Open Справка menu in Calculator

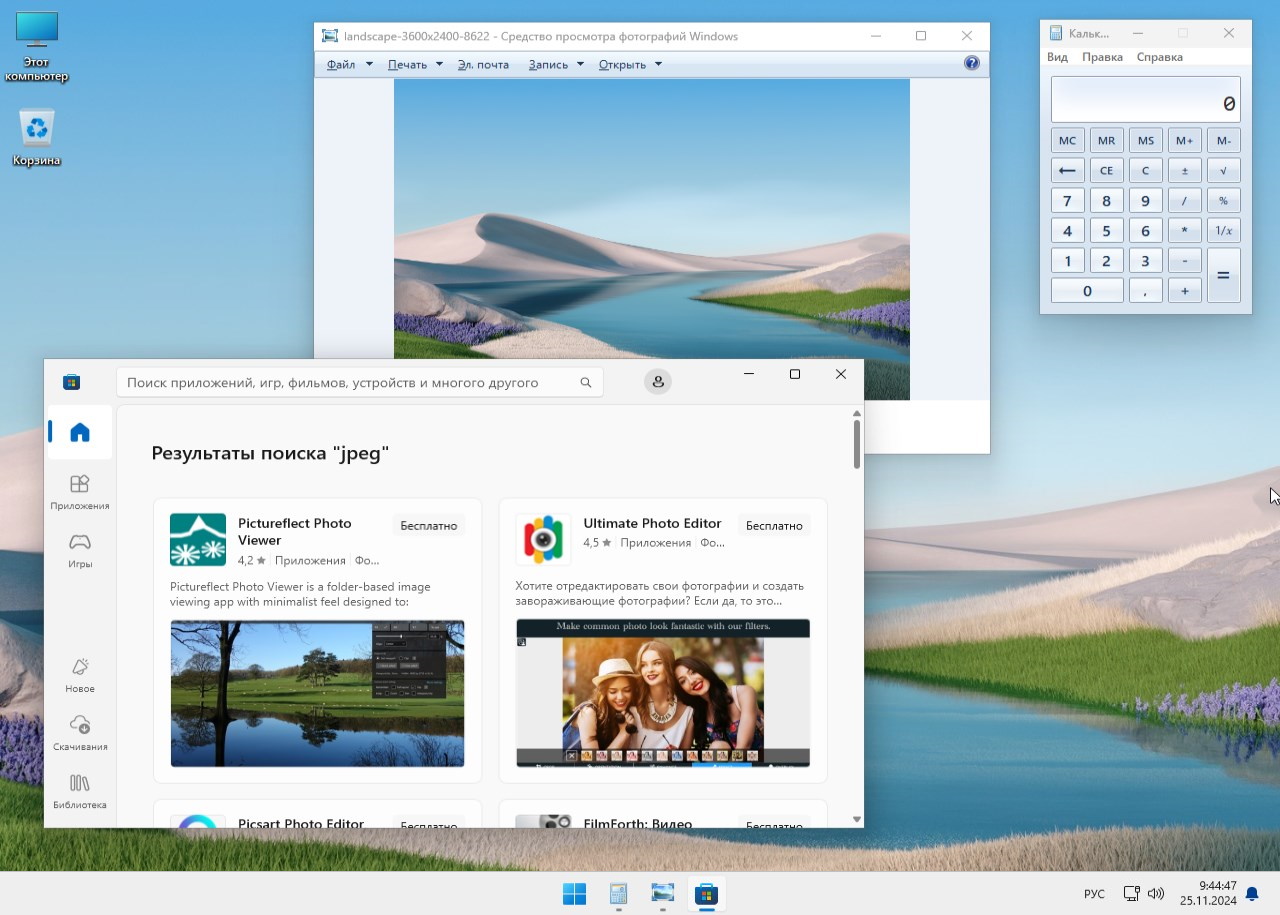click(x=1159, y=57)
